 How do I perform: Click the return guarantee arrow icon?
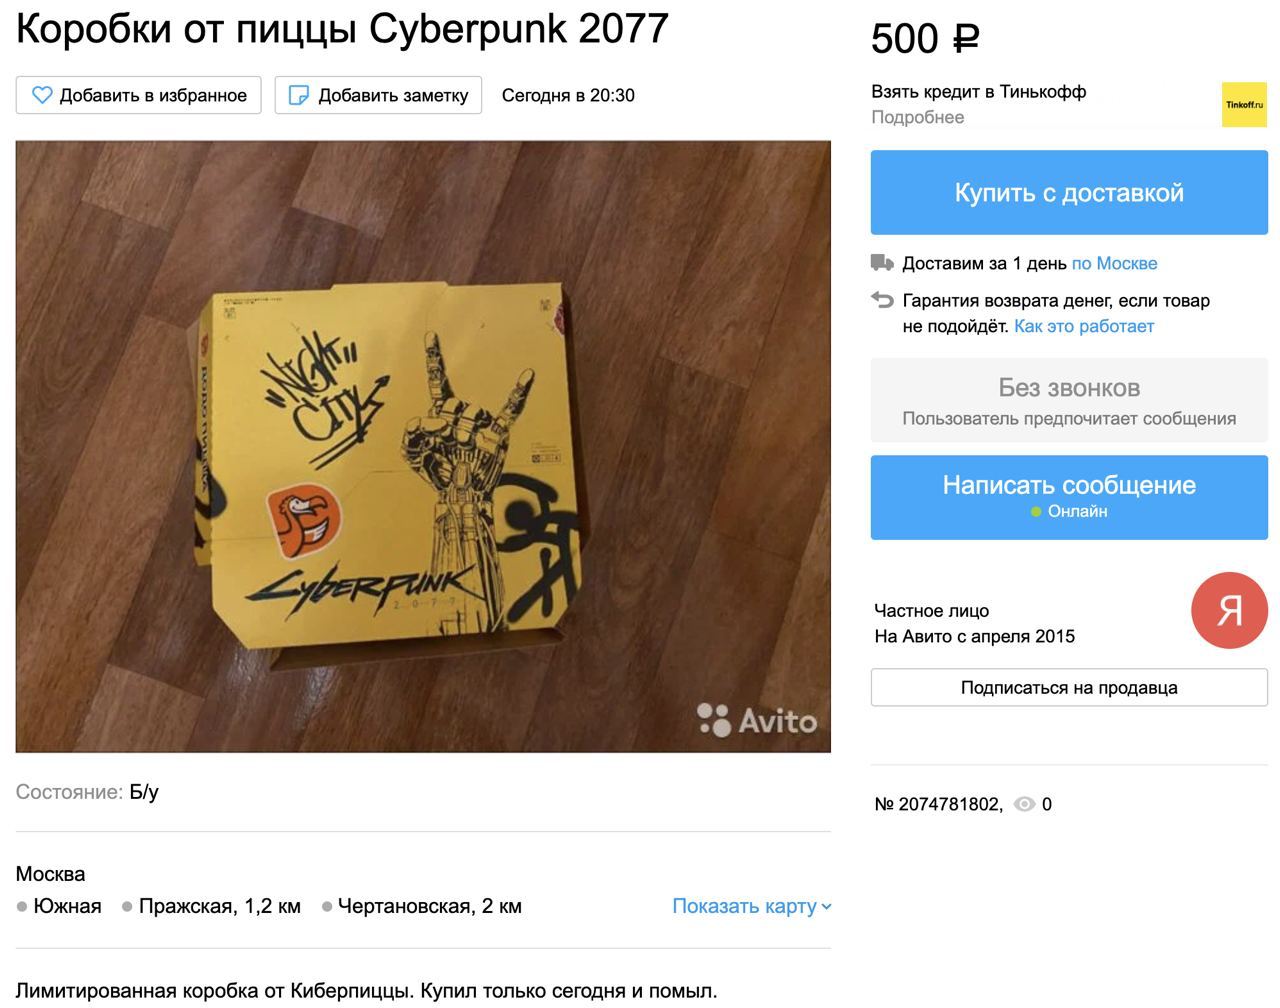coord(882,299)
